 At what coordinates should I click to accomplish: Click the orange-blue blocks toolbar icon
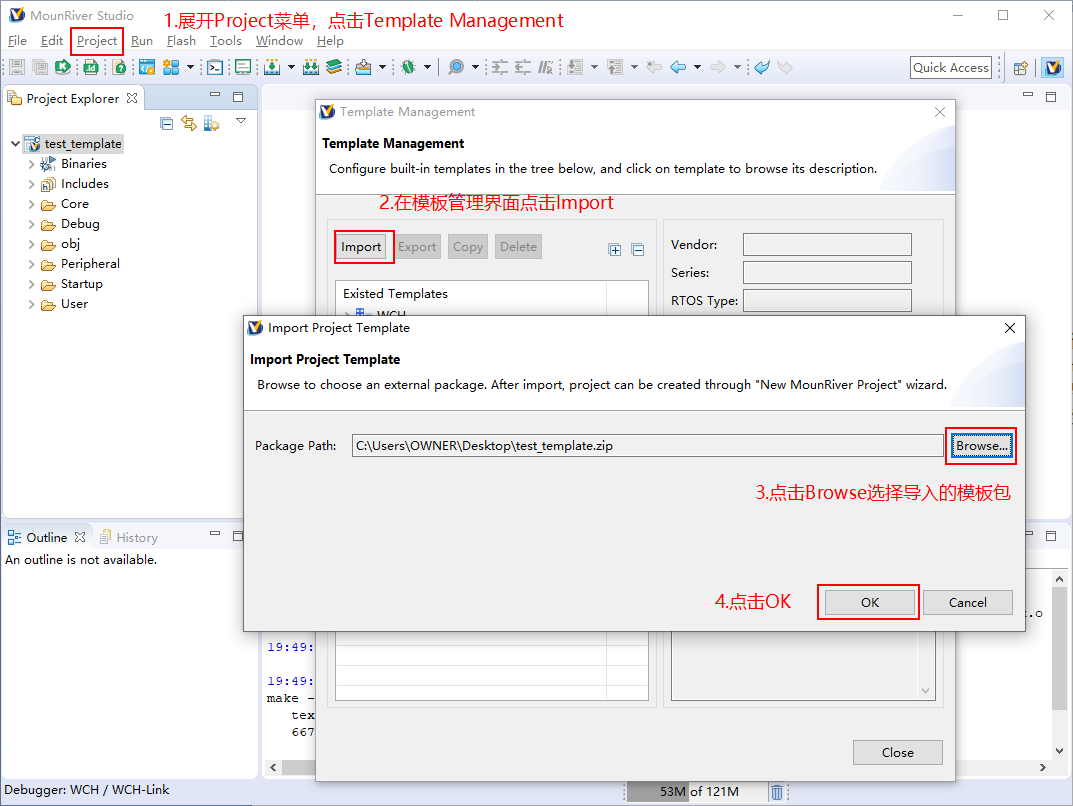[171, 67]
